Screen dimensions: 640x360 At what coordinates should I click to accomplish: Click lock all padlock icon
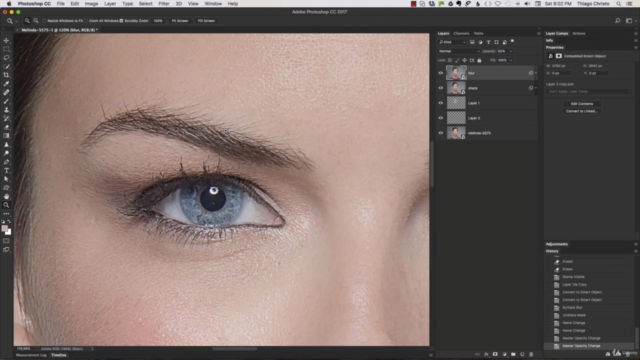tap(479, 60)
